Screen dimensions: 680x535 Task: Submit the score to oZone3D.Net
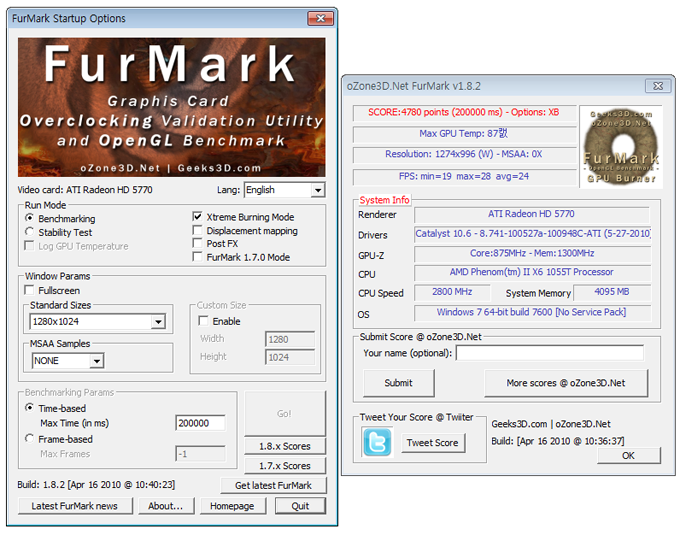[x=399, y=383]
